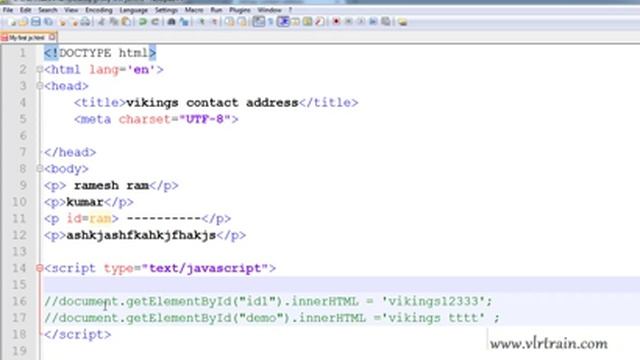Paste clipboard with the Paste icon
The width and height of the screenshot is (640, 360).
click(x=126, y=22)
